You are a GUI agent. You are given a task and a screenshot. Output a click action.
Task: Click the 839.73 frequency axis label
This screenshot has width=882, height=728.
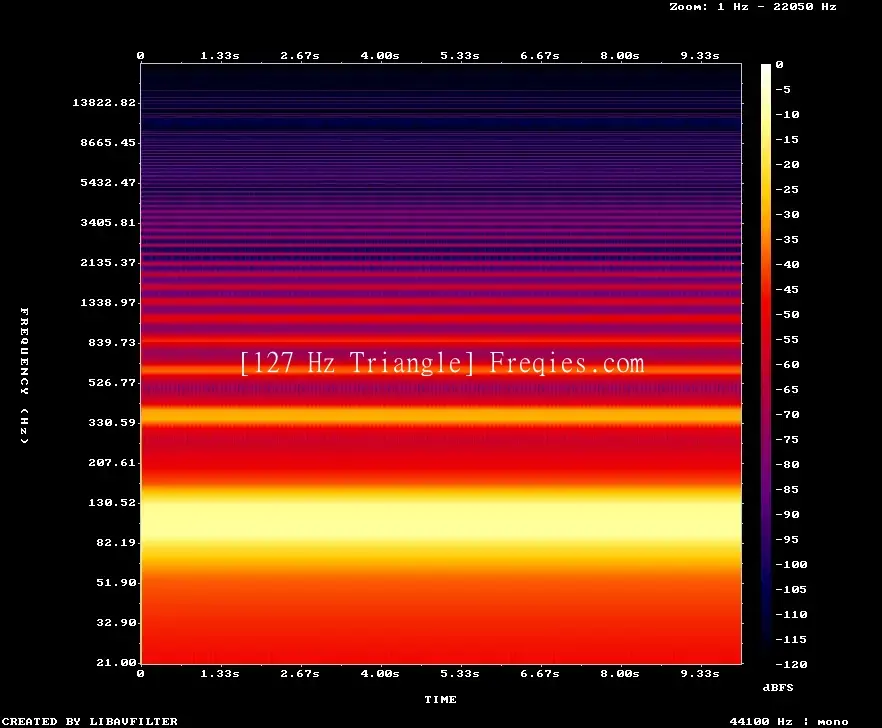pos(112,342)
